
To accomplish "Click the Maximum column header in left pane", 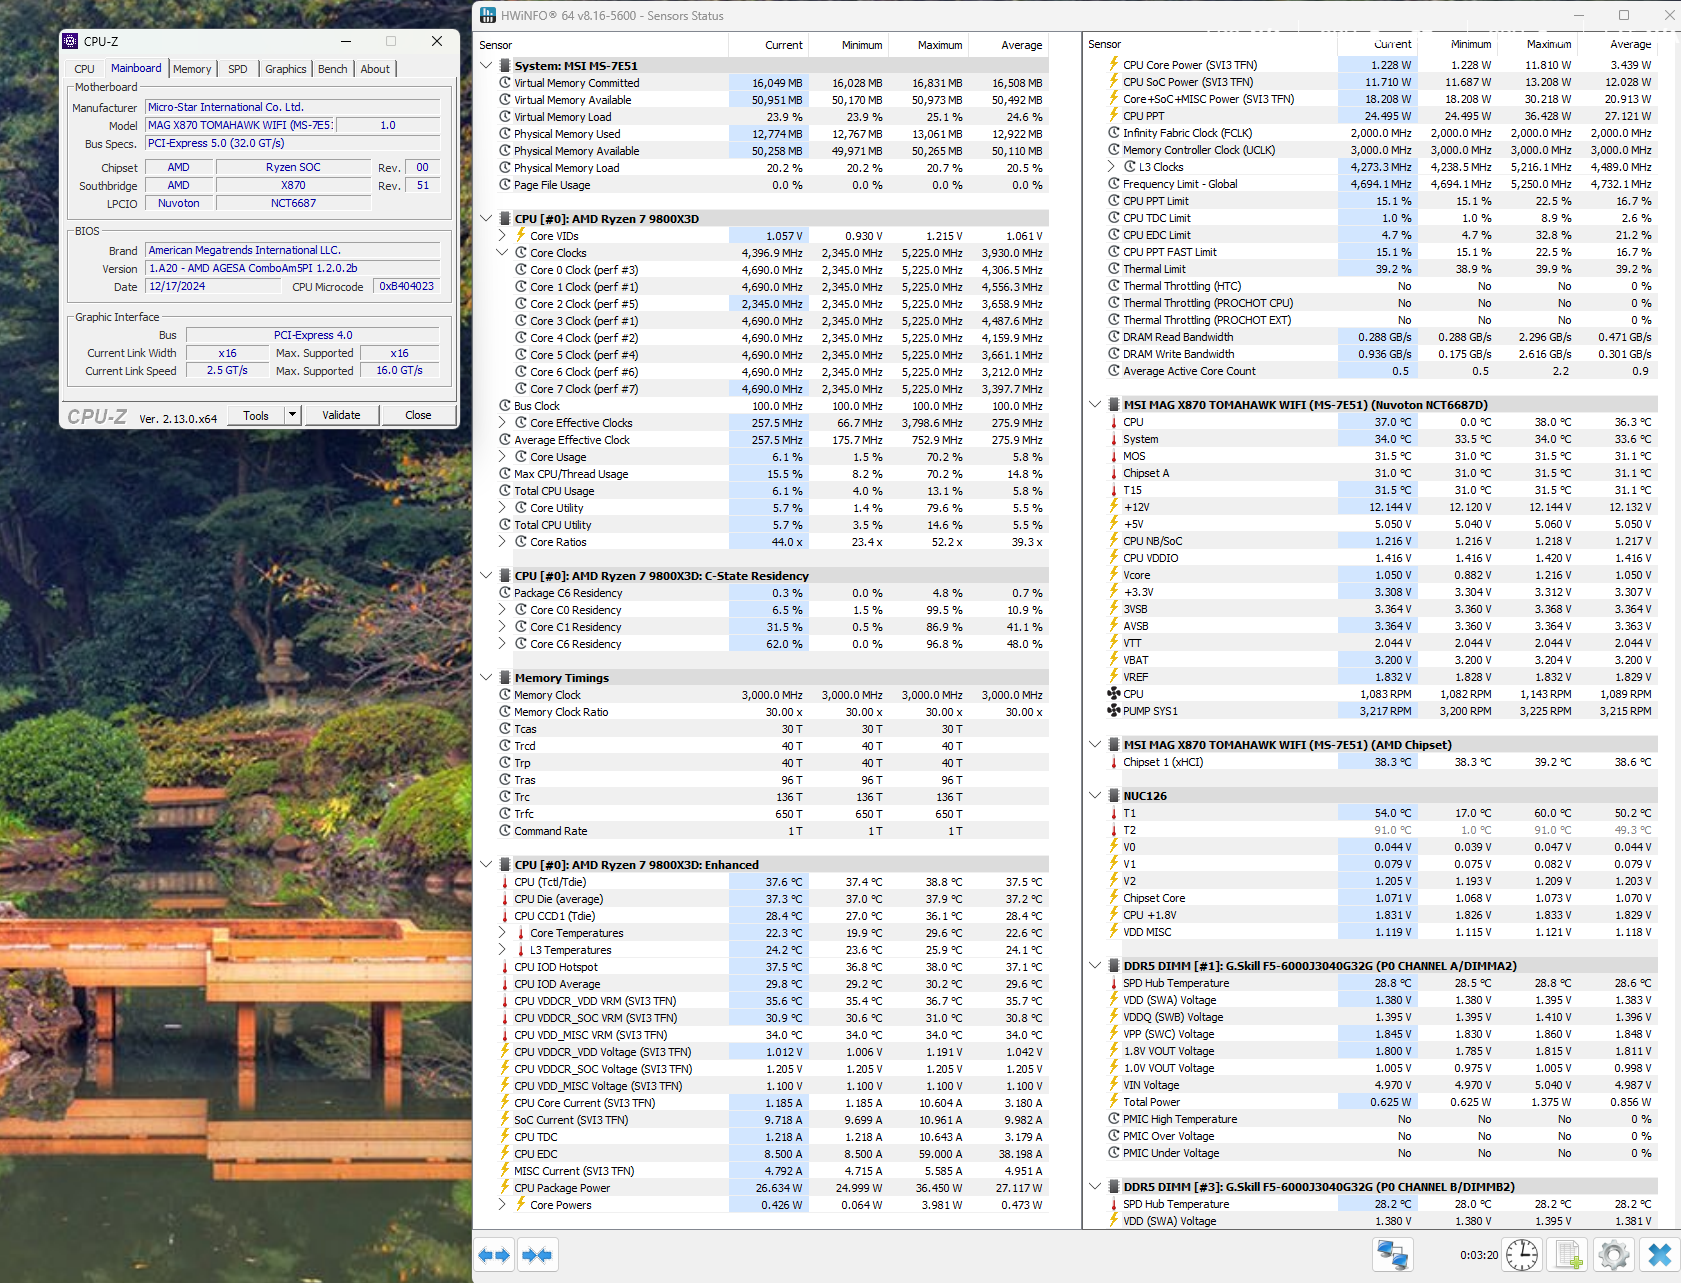I will click(x=928, y=45).
